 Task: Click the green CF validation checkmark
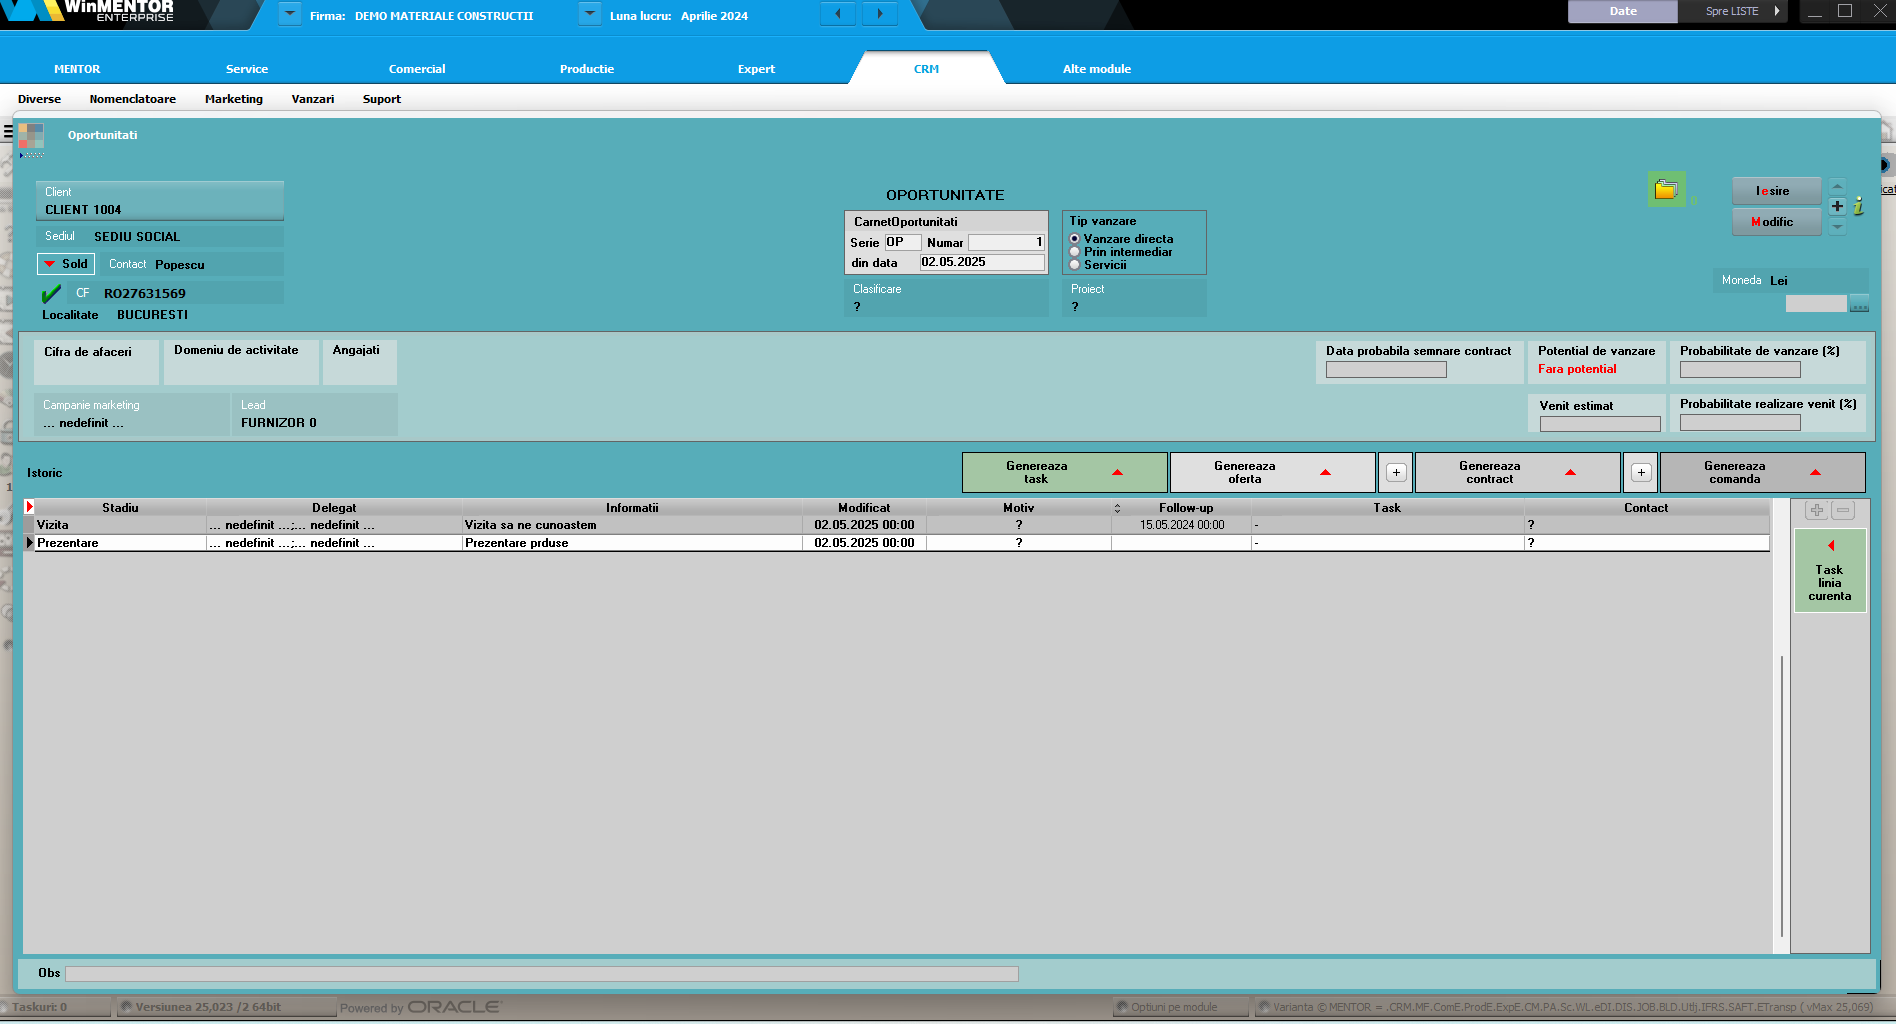click(51, 294)
